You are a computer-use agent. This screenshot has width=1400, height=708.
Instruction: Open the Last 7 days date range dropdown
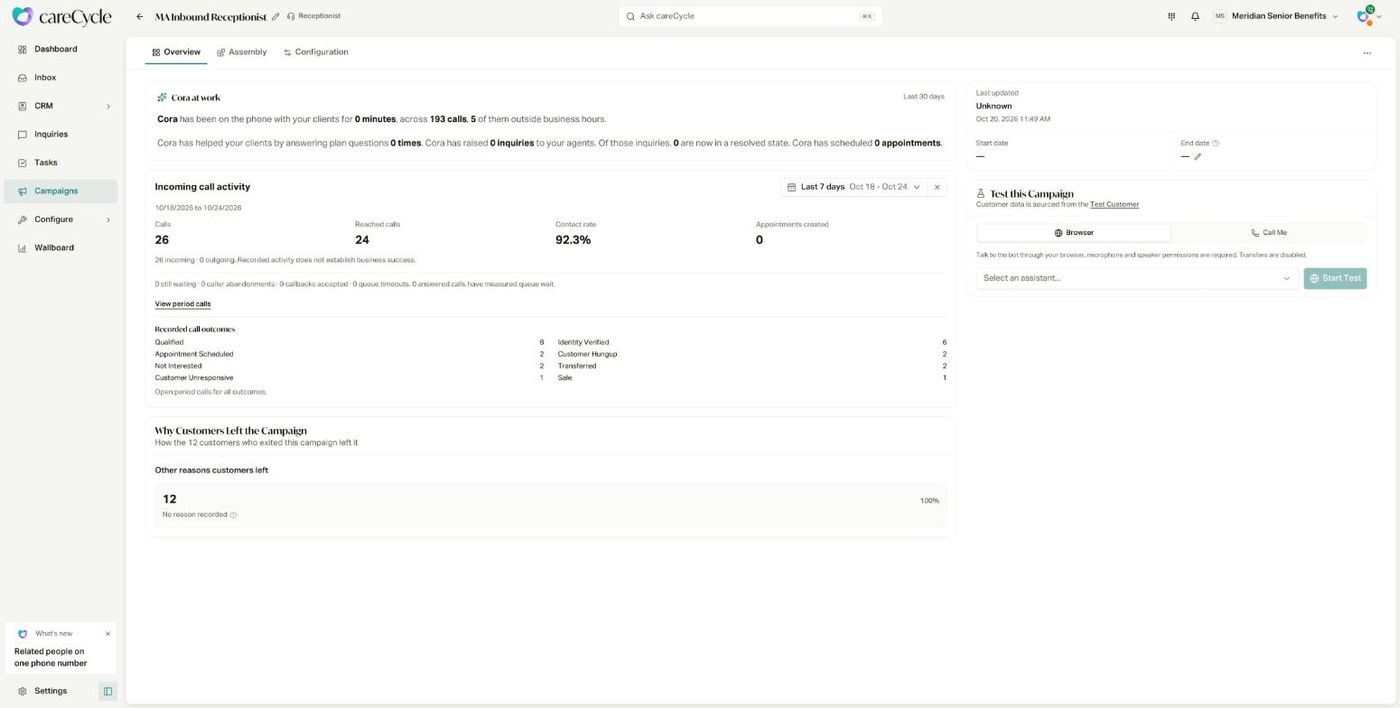tap(854, 187)
